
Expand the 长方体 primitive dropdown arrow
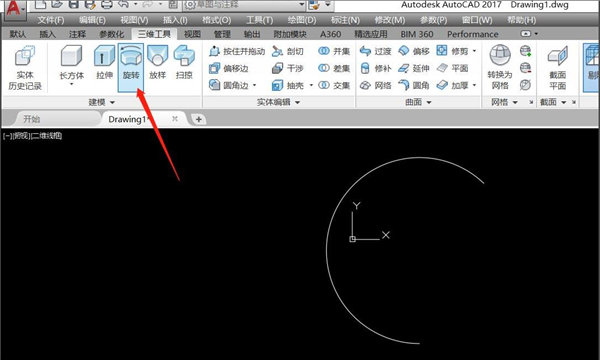coord(72,84)
